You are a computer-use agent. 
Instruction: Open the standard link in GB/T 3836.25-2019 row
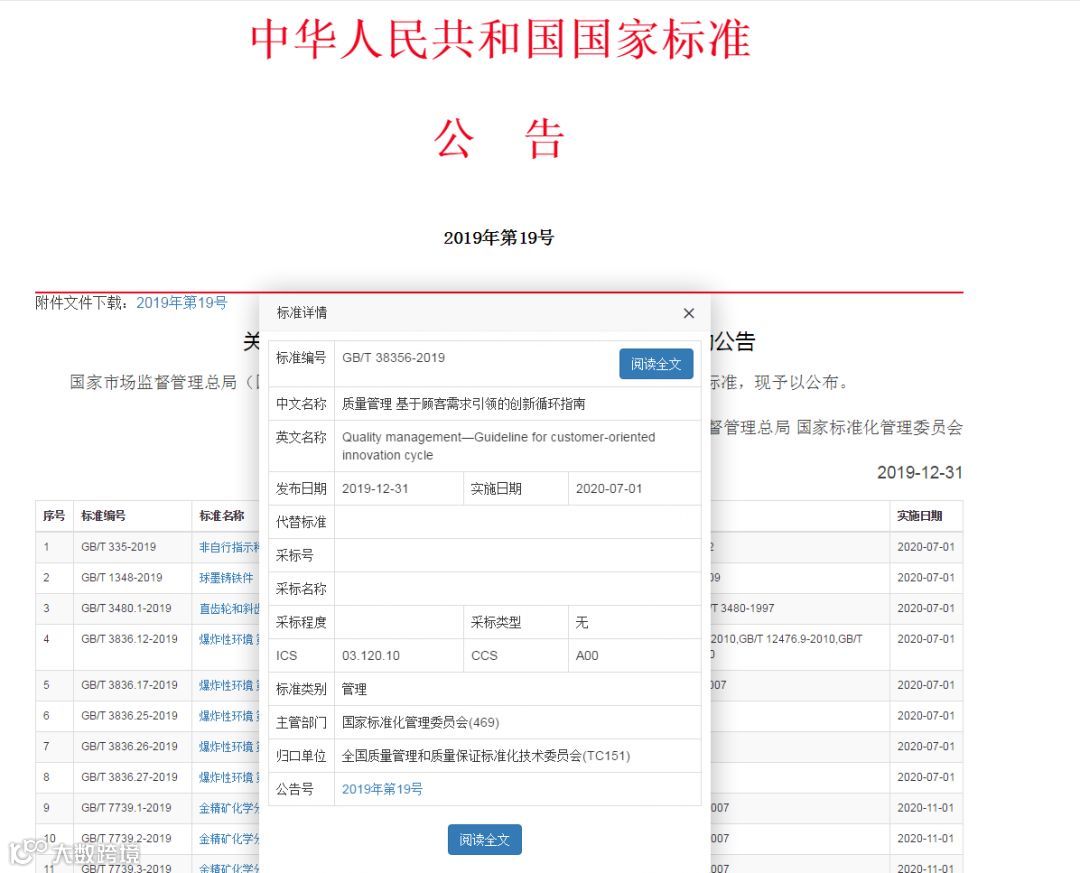click(x=229, y=716)
